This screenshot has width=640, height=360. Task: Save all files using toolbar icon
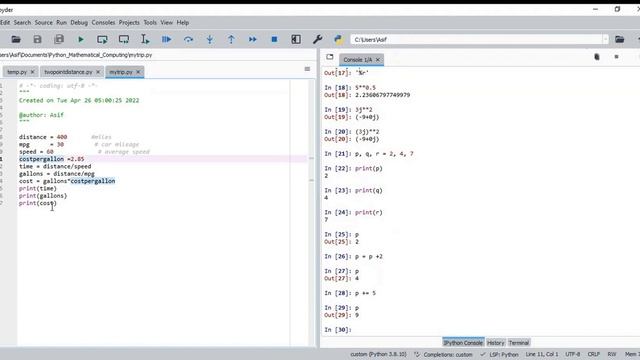click(59, 40)
